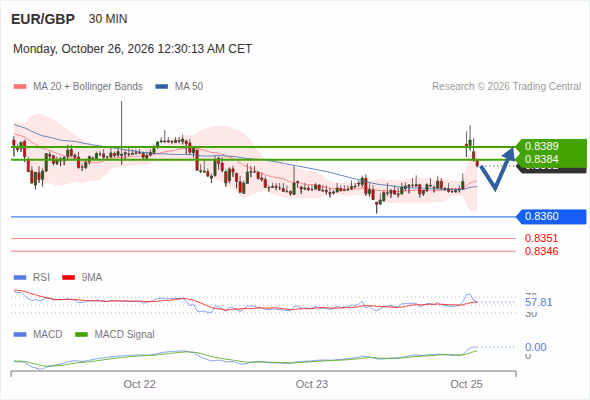Click the Oct 25 date axis label
Screen dimensions: 590x400
pos(466,384)
